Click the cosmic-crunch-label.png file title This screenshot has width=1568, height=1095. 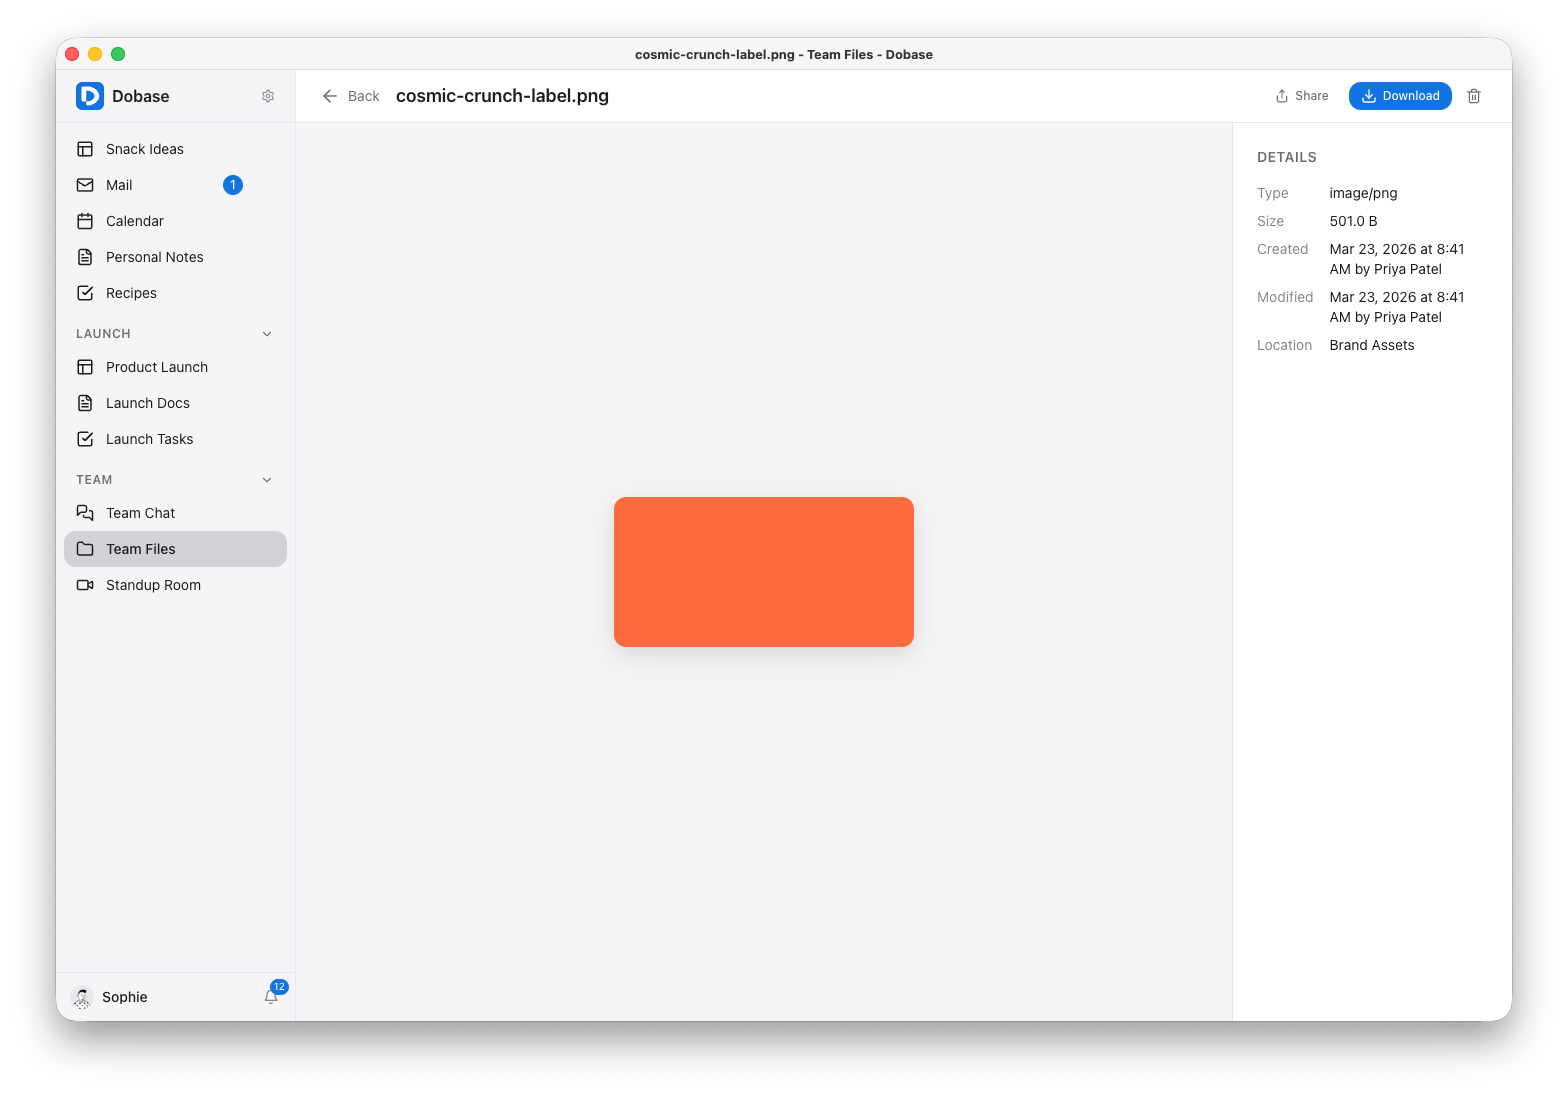(502, 96)
